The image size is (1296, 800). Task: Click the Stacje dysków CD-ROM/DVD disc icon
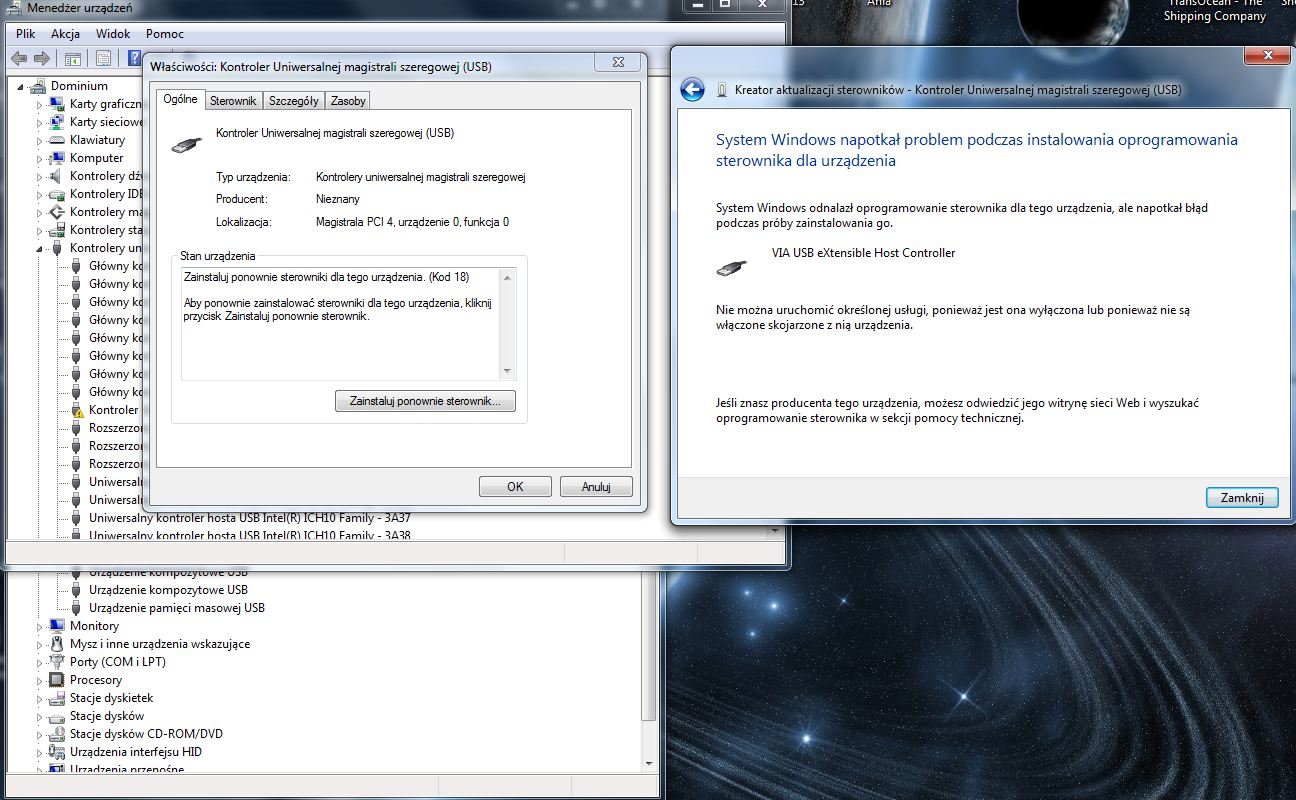58,734
